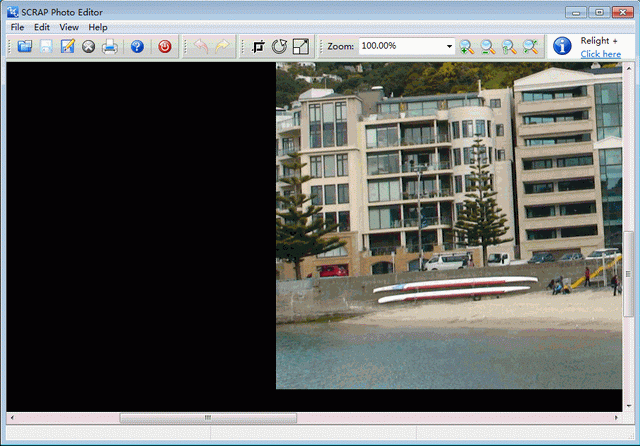Click the zoom in magnifier icon
This screenshot has width=640, height=446.
pyautogui.click(x=467, y=47)
